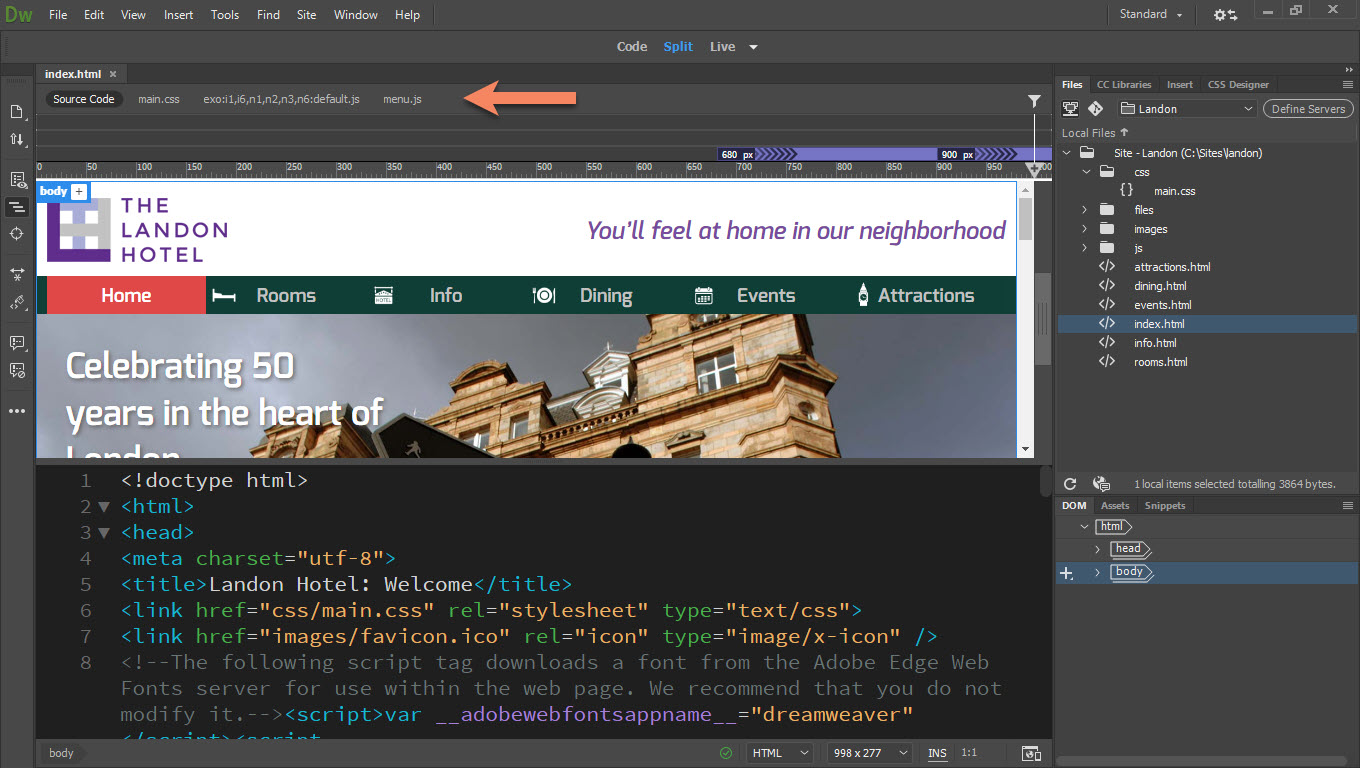Collapse the panels with the double-arrow icon
Viewport: 1360px width, 768px height.
[x=1349, y=70]
